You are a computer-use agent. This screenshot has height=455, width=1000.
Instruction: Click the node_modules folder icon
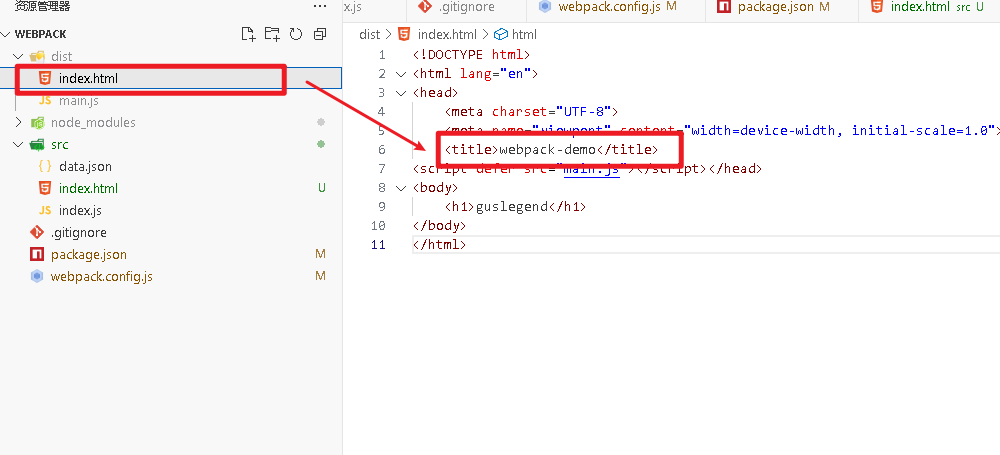coord(38,123)
